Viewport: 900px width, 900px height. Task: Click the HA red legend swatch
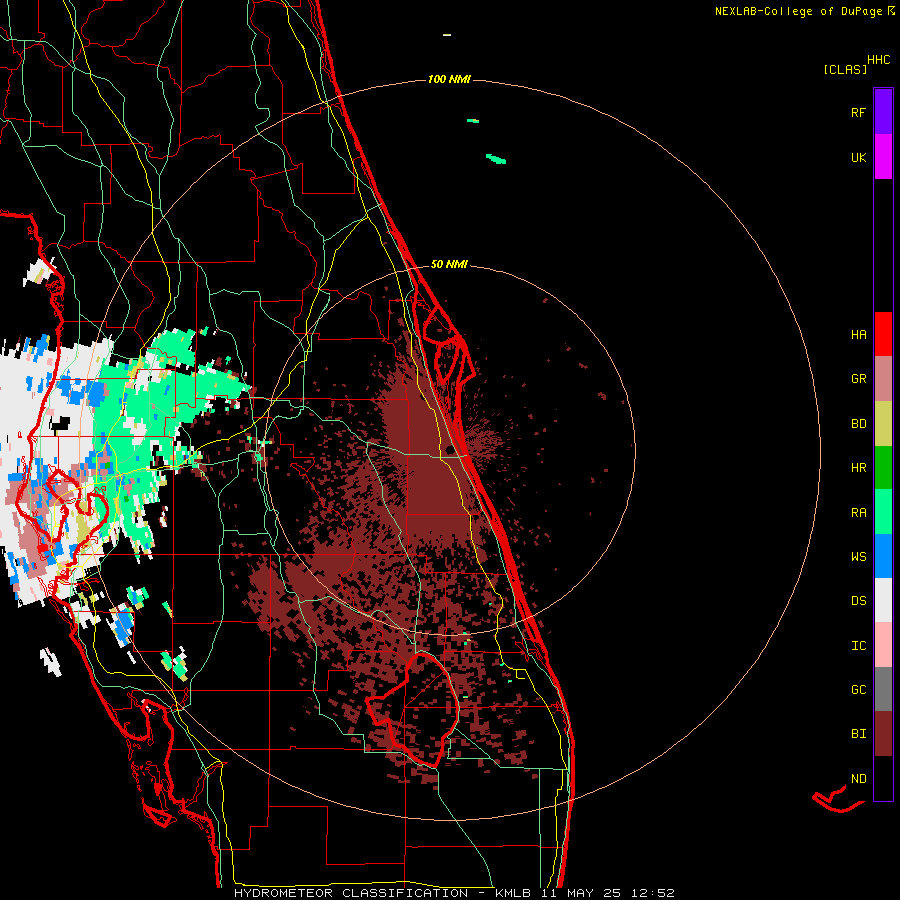[883, 334]
